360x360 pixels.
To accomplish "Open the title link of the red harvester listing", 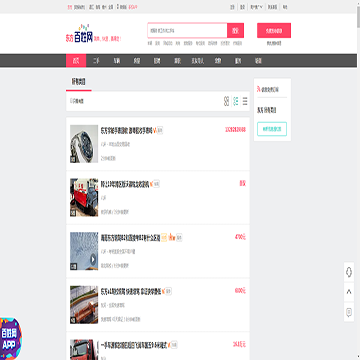I will pyautogui.click(x=125, y=184).
